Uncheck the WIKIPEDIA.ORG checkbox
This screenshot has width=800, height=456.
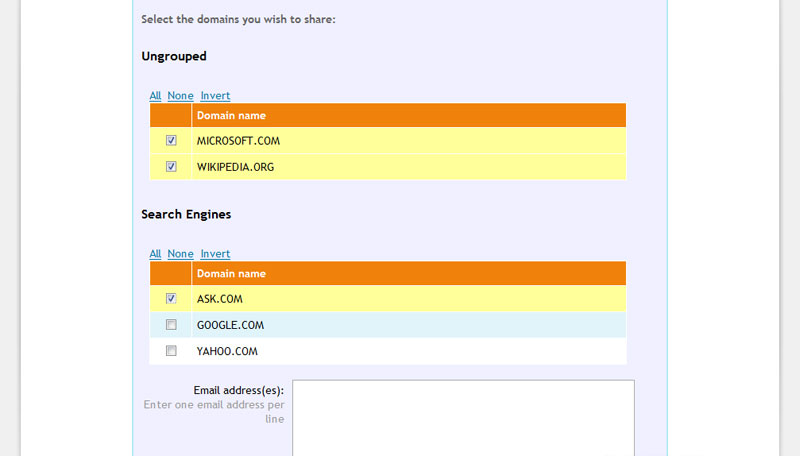point(171,167)
